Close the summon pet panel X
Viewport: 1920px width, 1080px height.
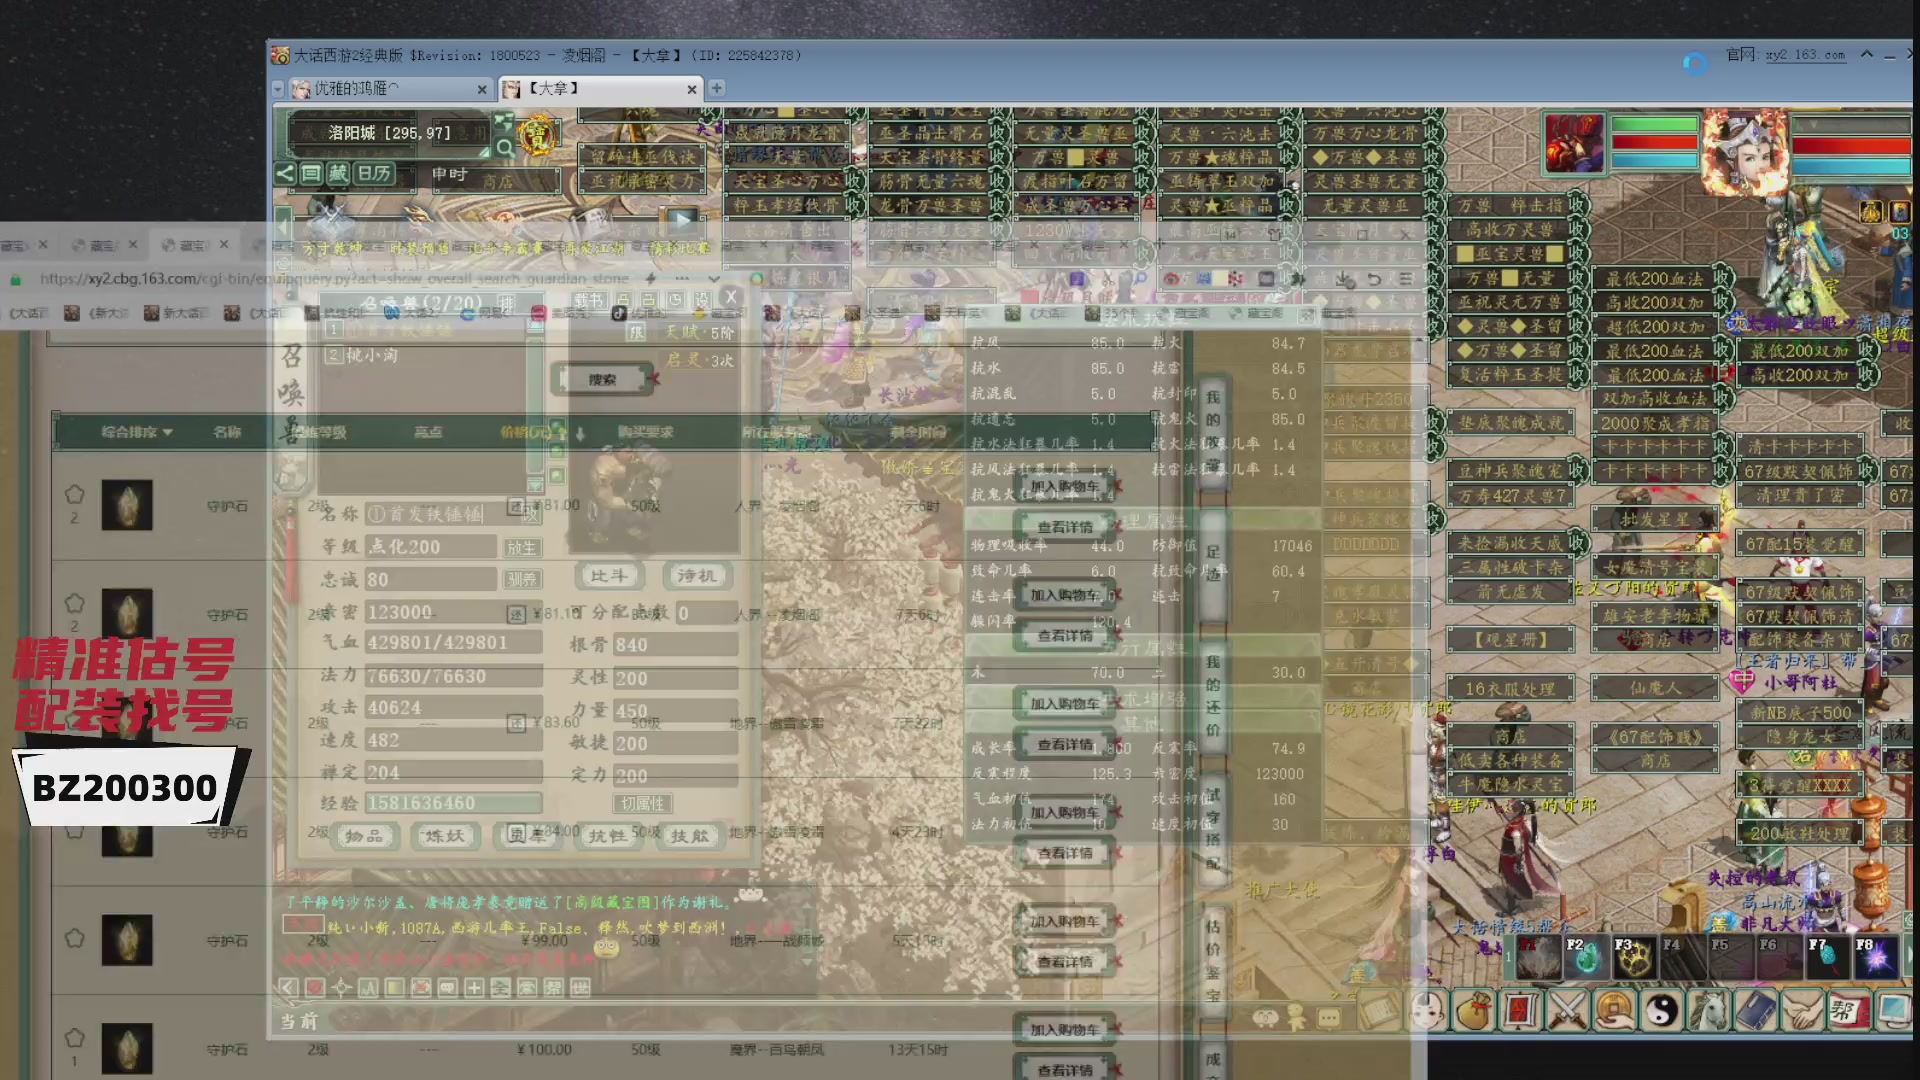[x=731, y=297]
